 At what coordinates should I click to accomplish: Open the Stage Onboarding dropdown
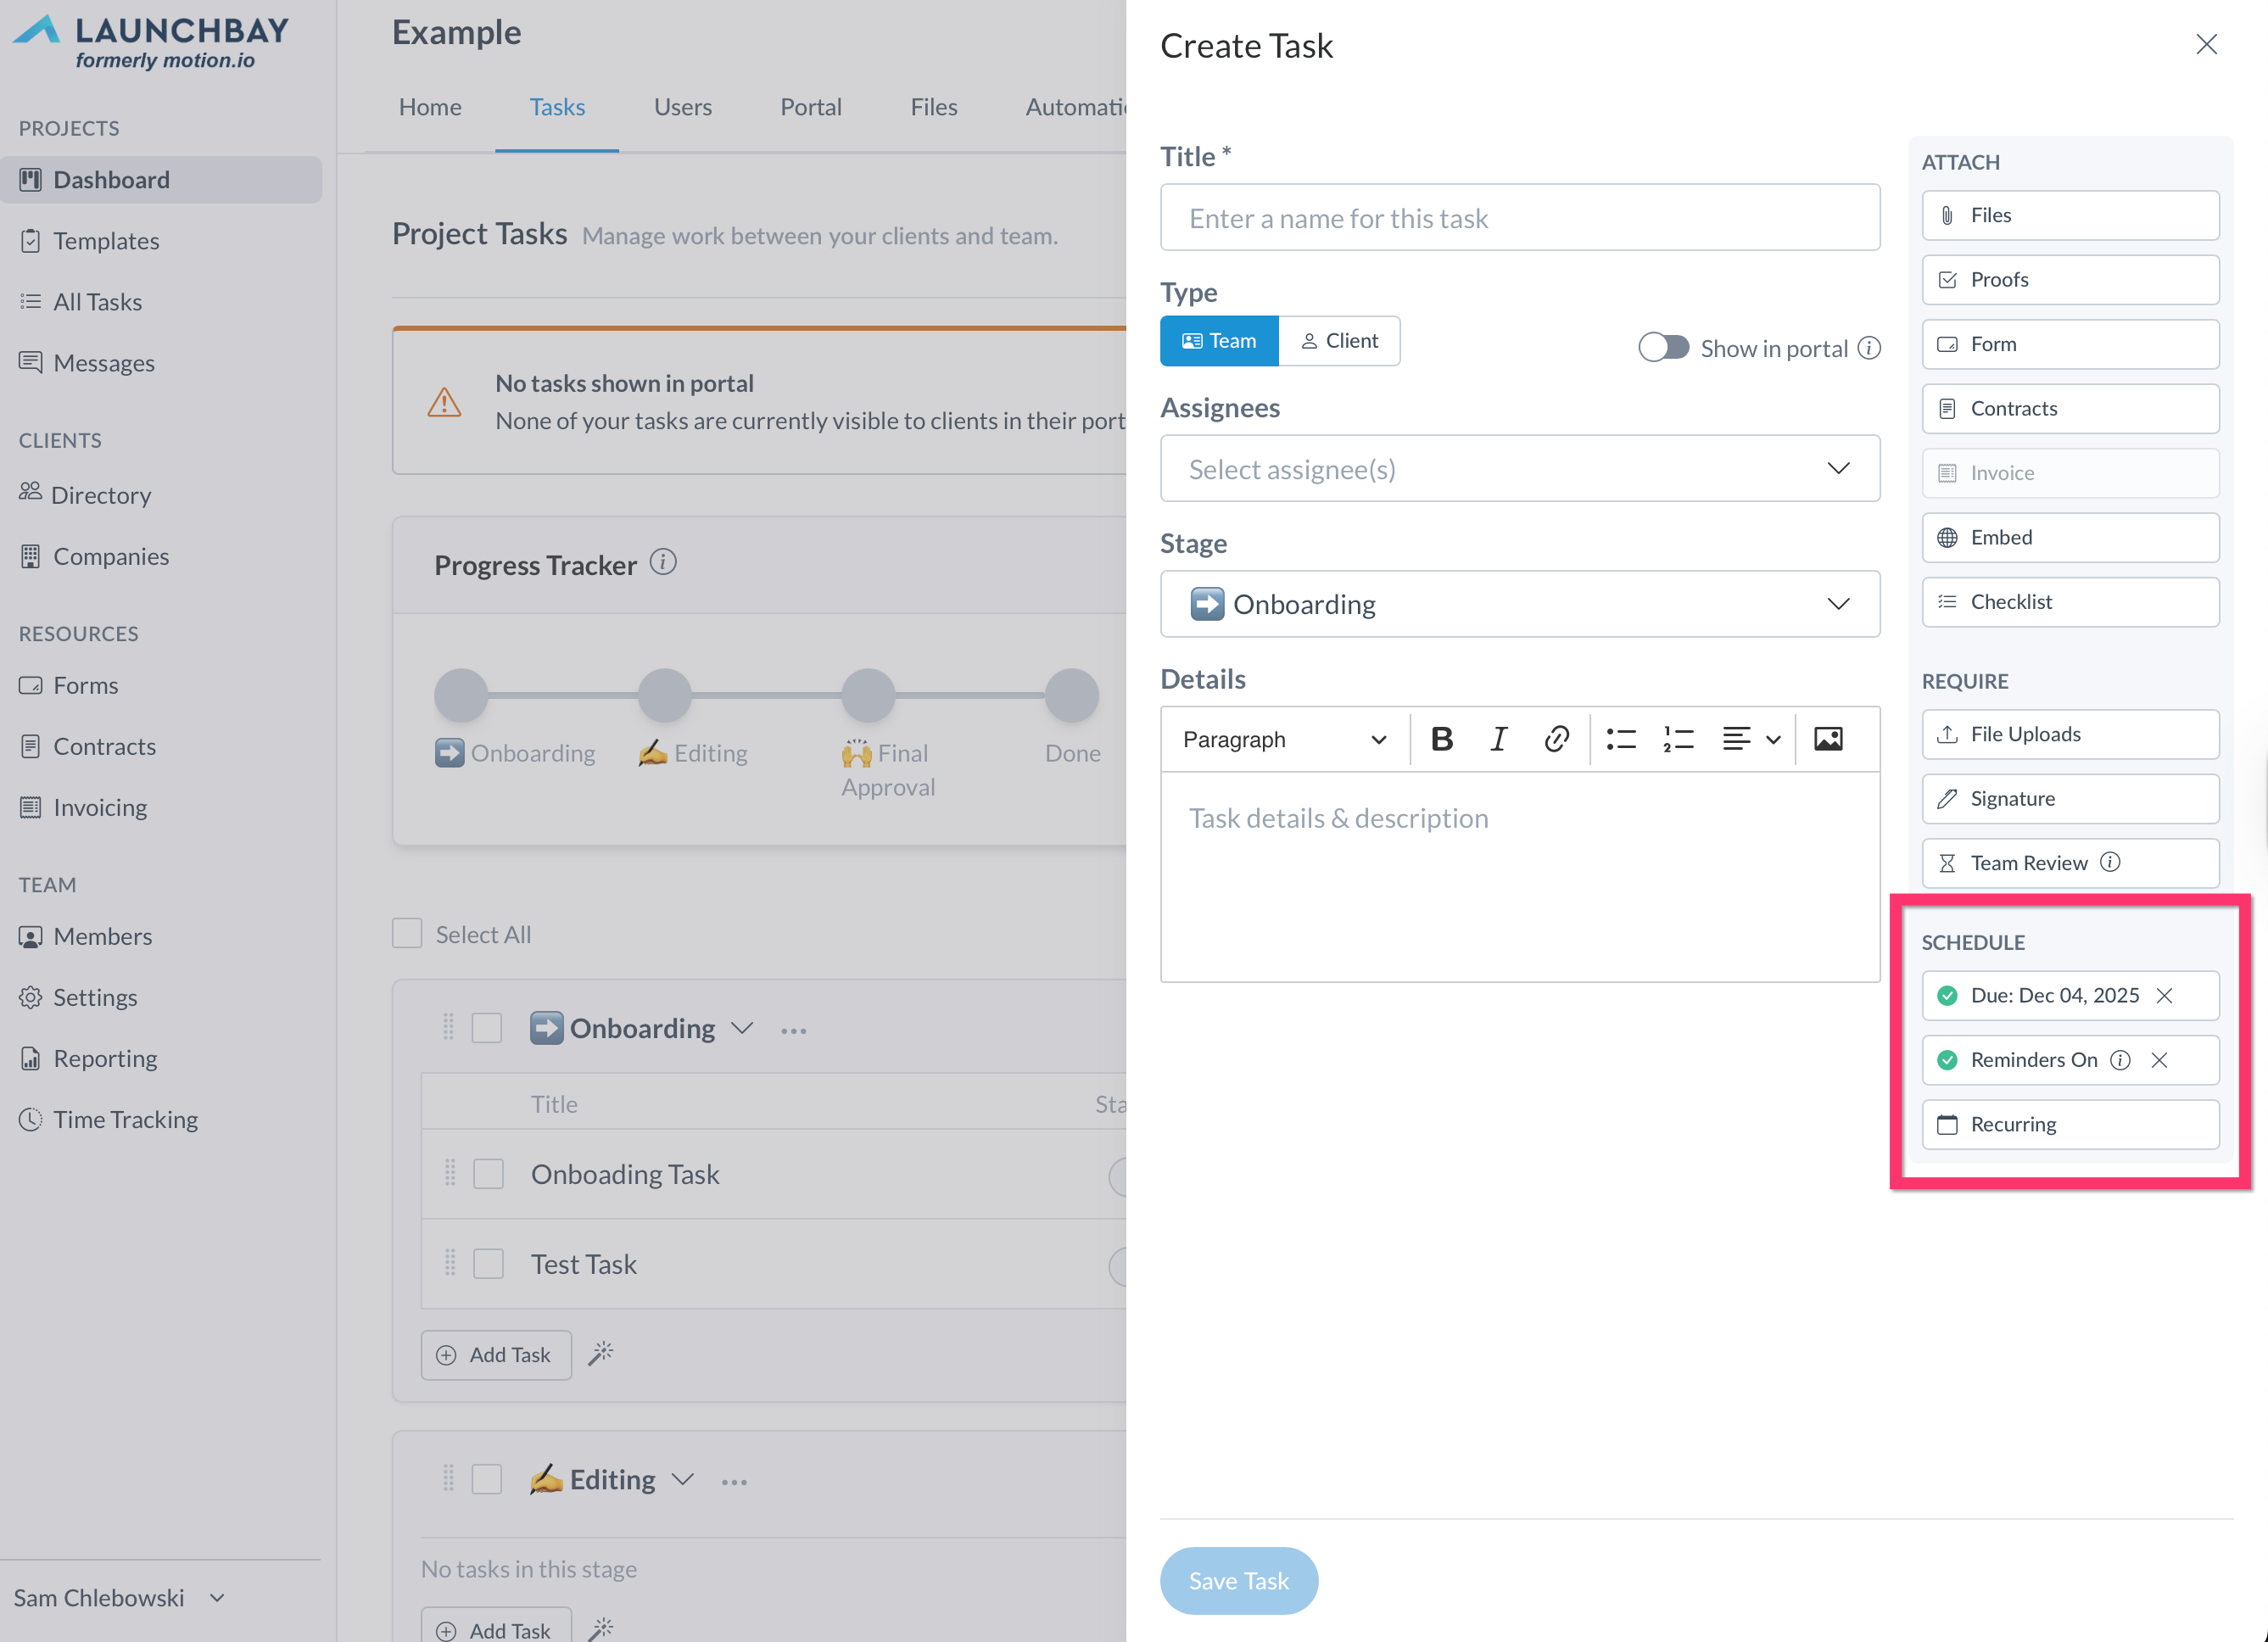pos(1519,604)
